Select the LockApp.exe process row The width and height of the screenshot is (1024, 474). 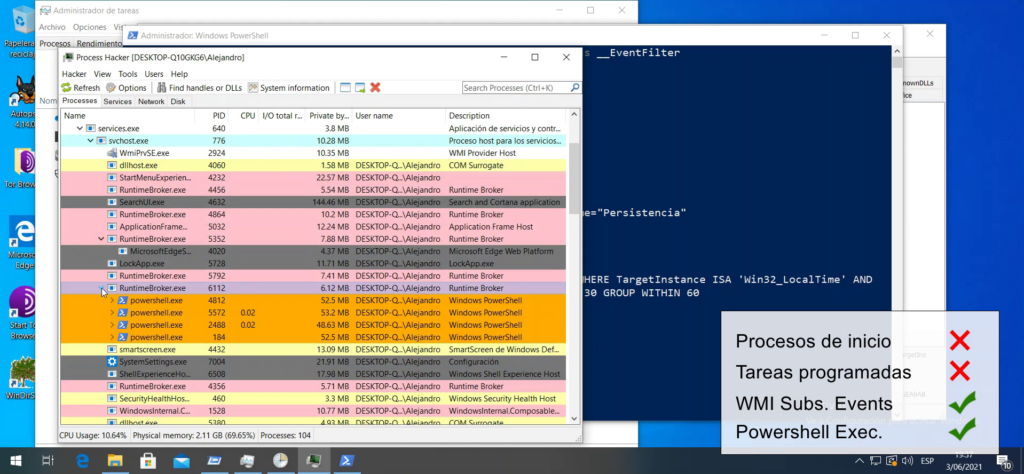313,264
